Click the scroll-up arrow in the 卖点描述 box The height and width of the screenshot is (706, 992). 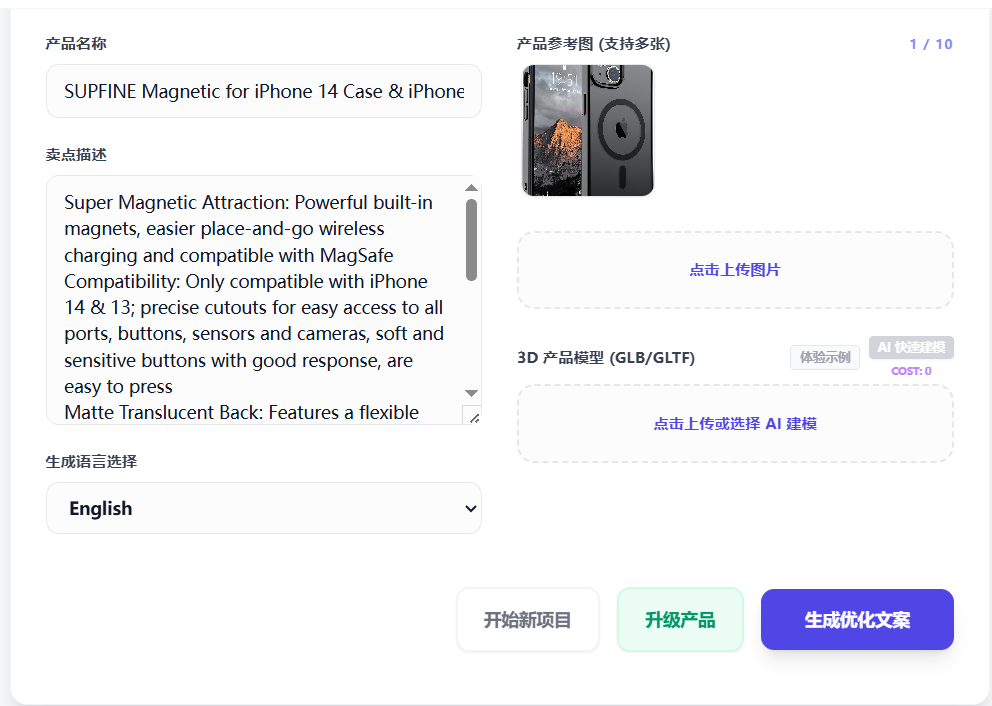(x=472, y=188)
